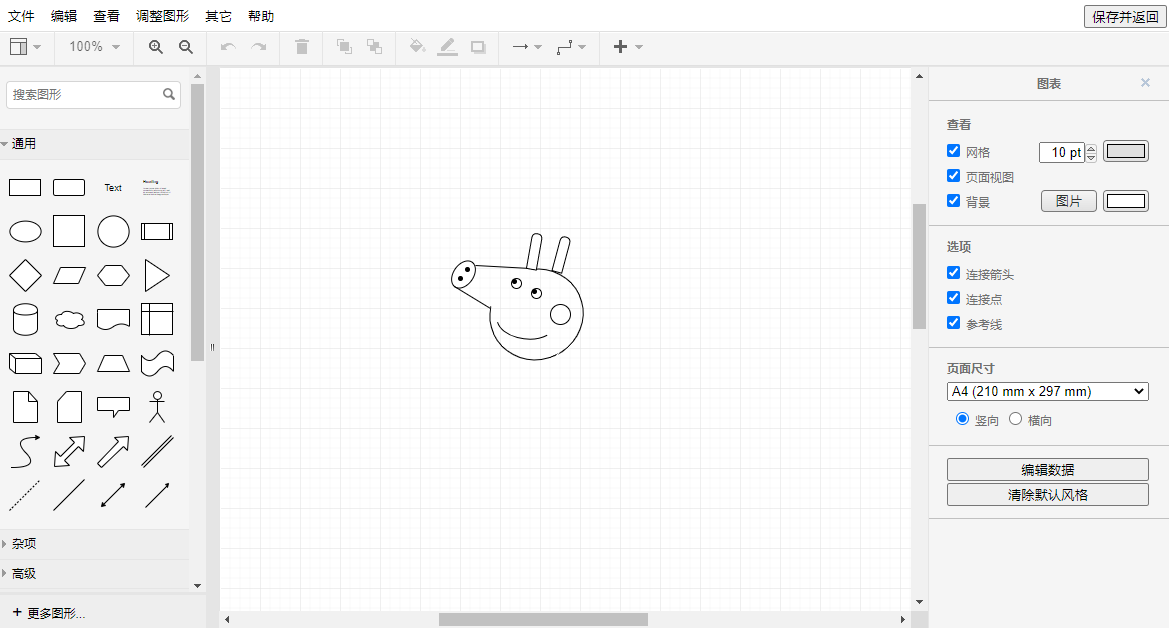The image size is (1169, 628).
Task: Select the cloud shape
Action: tap(69, 319)
